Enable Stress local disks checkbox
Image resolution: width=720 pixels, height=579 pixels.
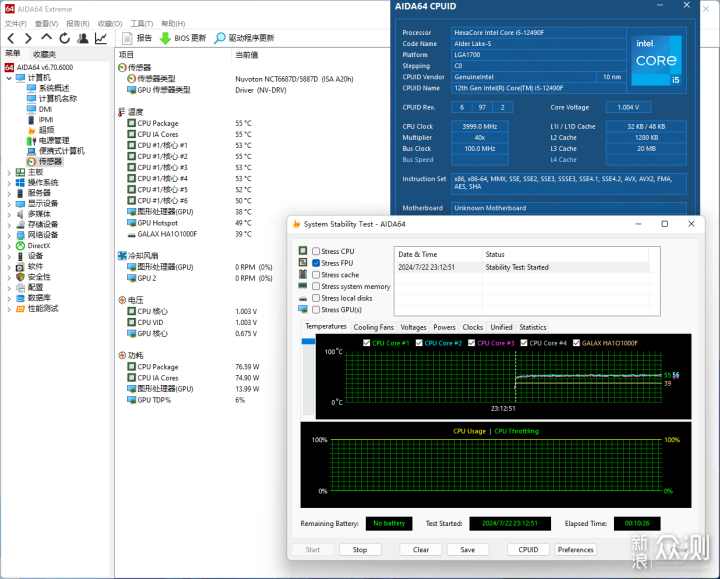(316, 298)
